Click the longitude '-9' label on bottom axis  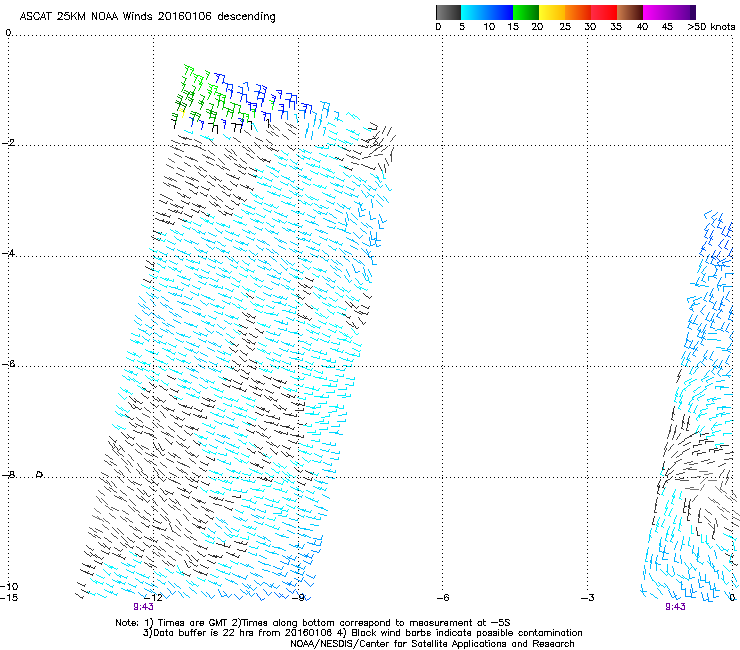298,598
